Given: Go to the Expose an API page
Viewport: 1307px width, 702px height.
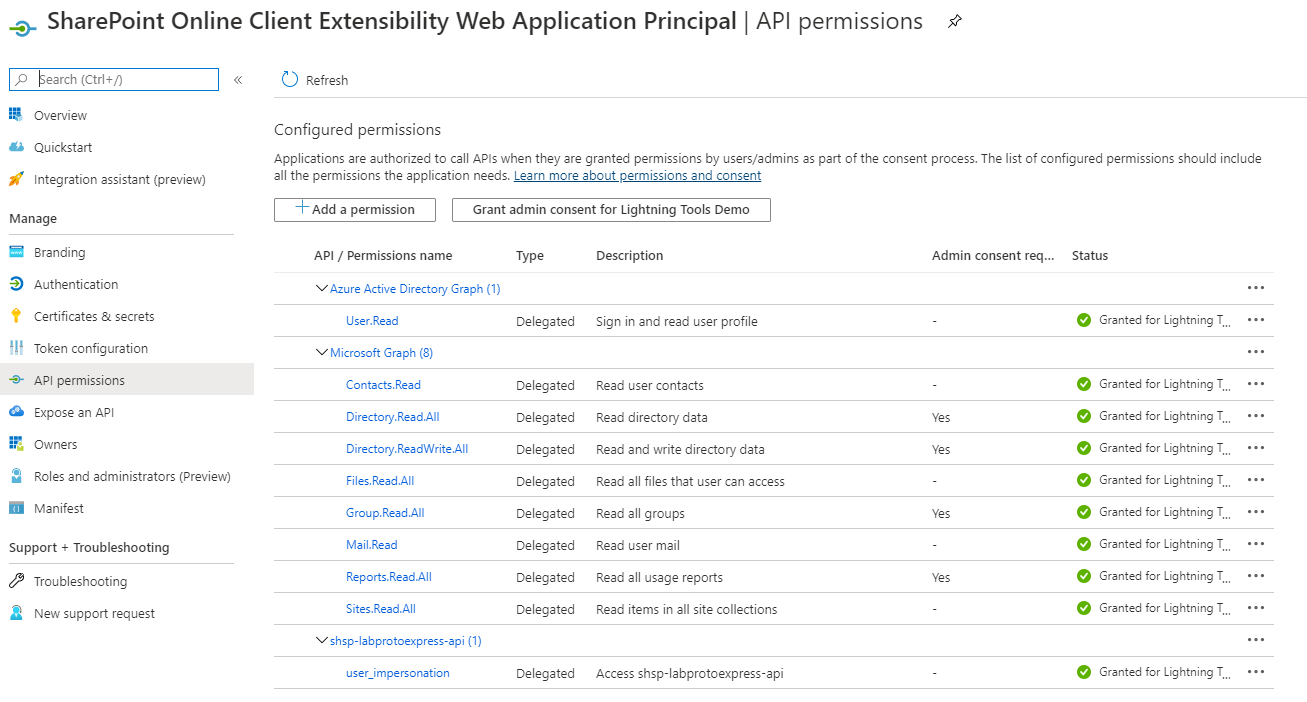Looking at the screenshot, I should click(73, 411).
